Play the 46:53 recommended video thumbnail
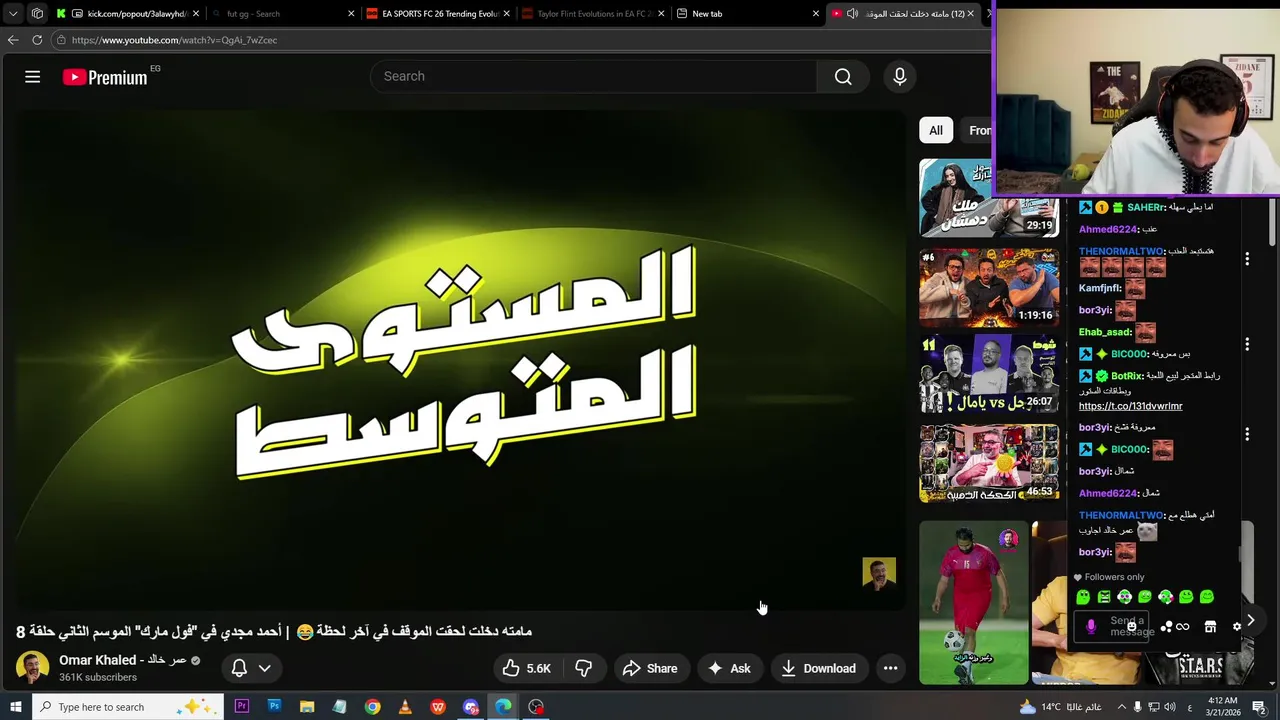The height and width of the screenshot is (720, 1280). pos(989,463)
